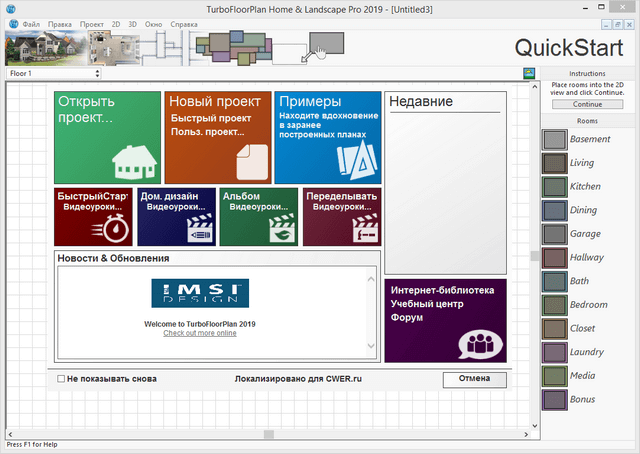The image size is (640, 454).
Task: Open the Интернет-библиотека forum tile
Action: [x=445, y=320]
